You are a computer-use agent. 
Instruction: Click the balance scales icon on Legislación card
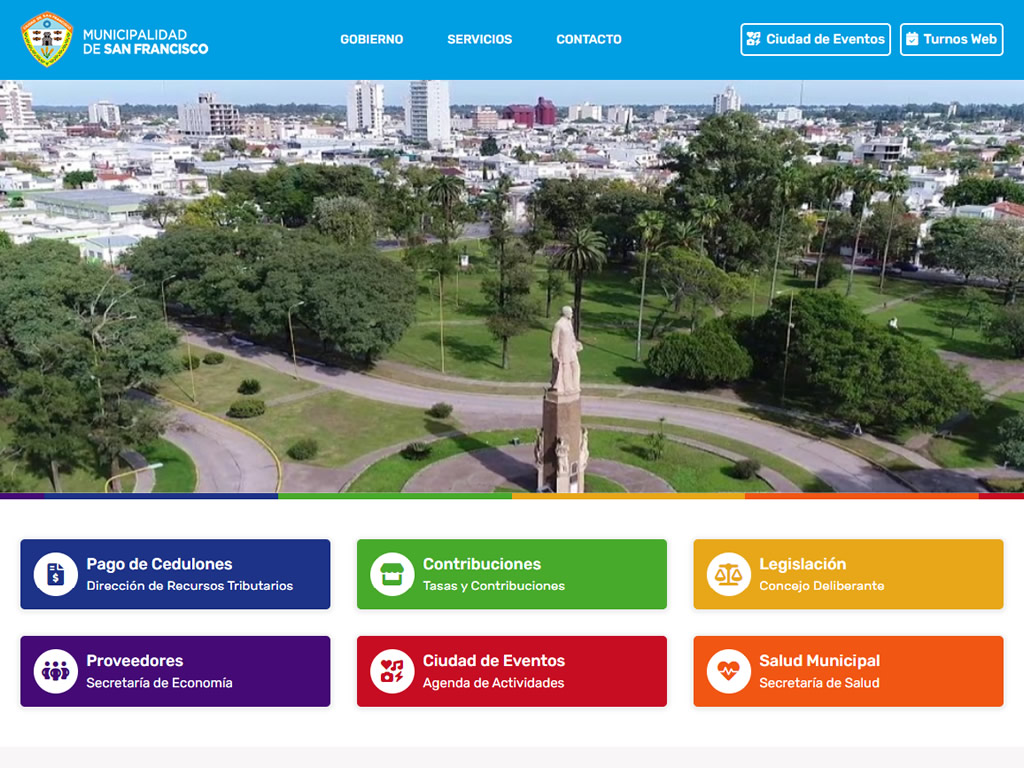click(729, 574)
